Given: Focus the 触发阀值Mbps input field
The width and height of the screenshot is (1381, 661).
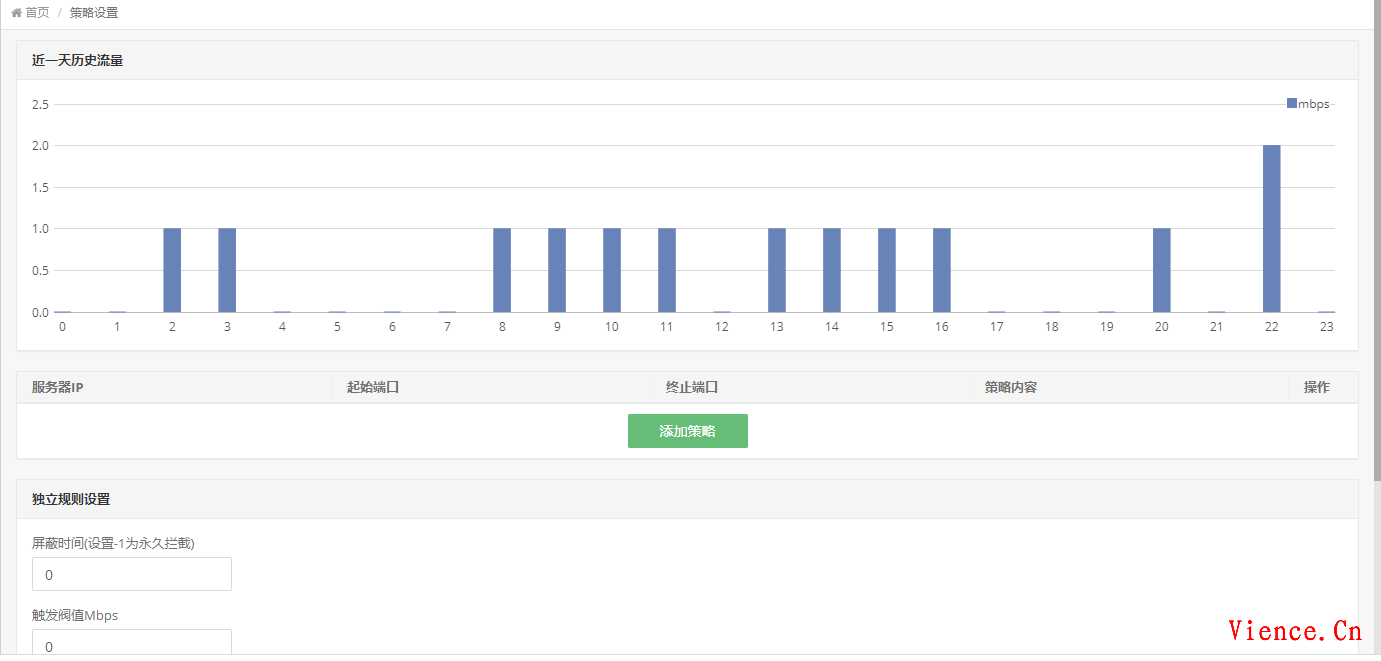Looking at the screenshot, I should click(x=132, y=644).
